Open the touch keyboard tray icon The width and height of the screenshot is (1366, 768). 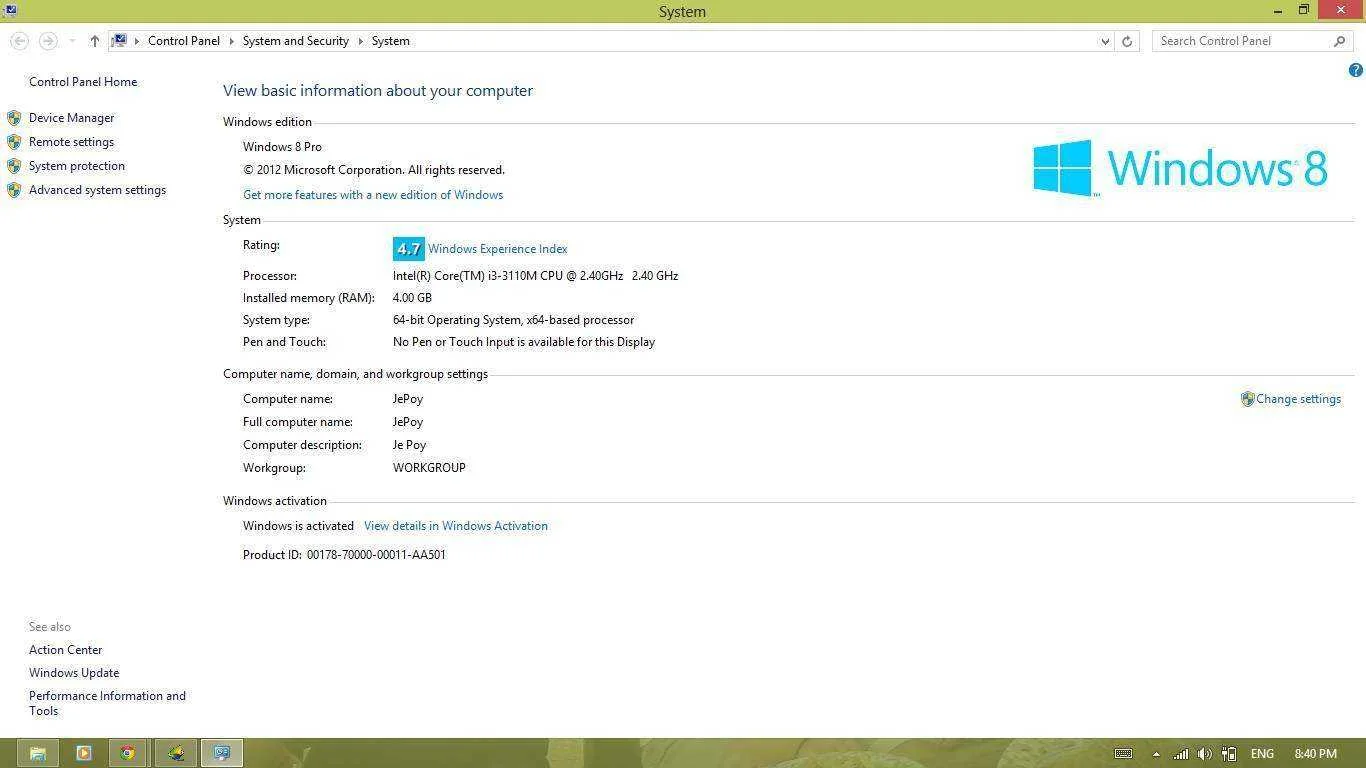(1123, 754)
